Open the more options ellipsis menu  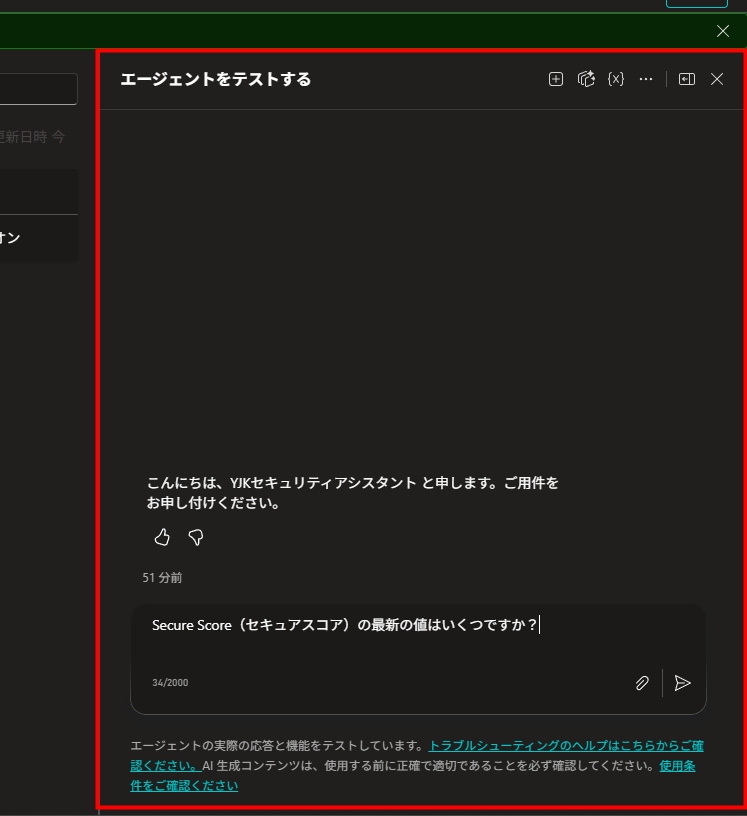(646, 79)
